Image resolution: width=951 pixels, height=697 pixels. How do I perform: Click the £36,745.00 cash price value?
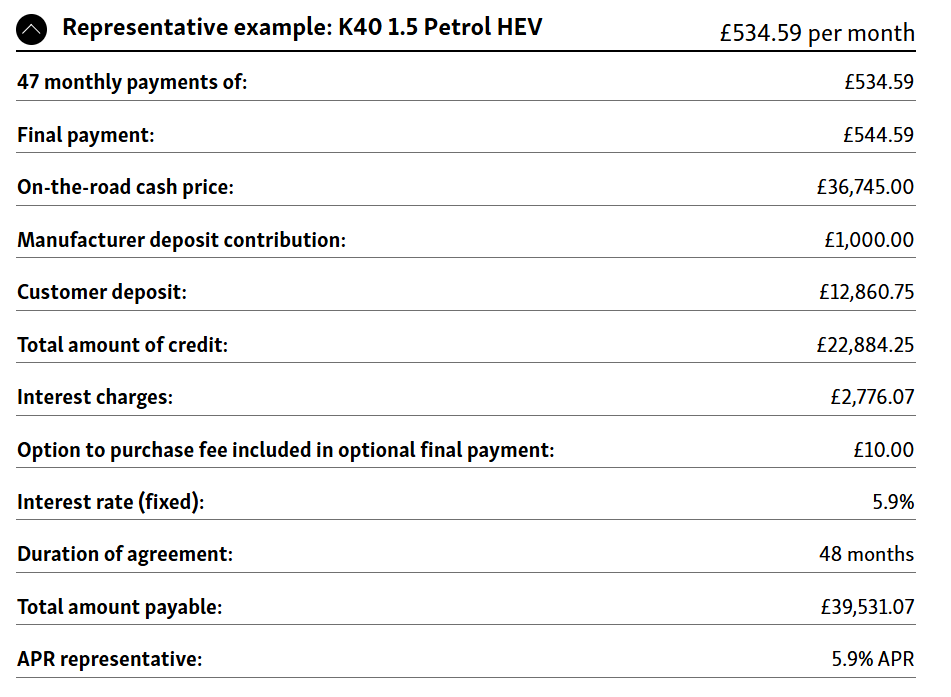point(864,187)
